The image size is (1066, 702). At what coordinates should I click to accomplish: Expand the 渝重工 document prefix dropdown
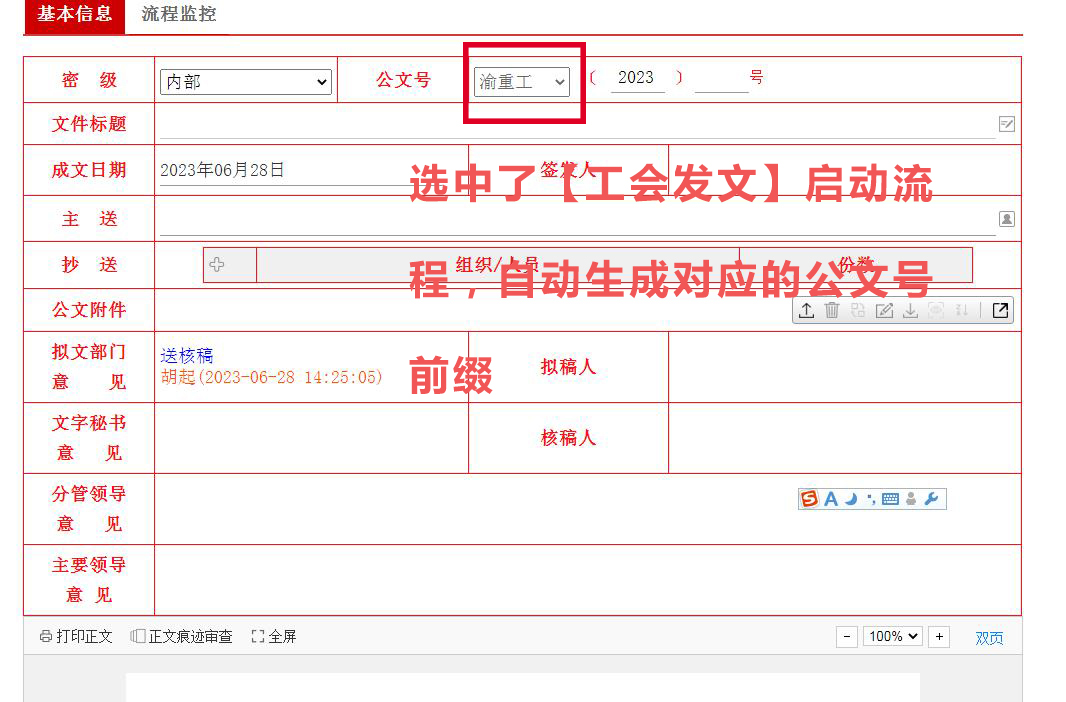(521, 82)
